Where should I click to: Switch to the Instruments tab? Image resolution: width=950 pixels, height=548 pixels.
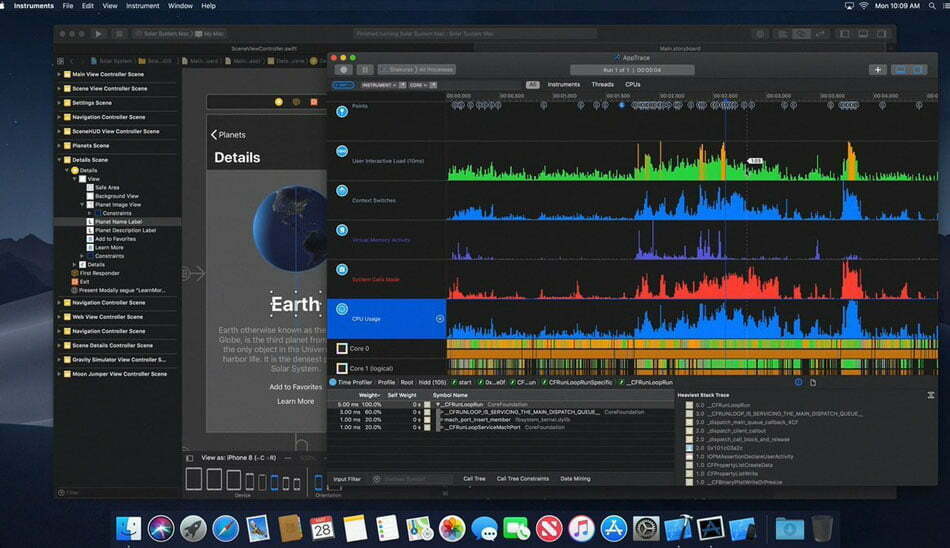[563, 84]
